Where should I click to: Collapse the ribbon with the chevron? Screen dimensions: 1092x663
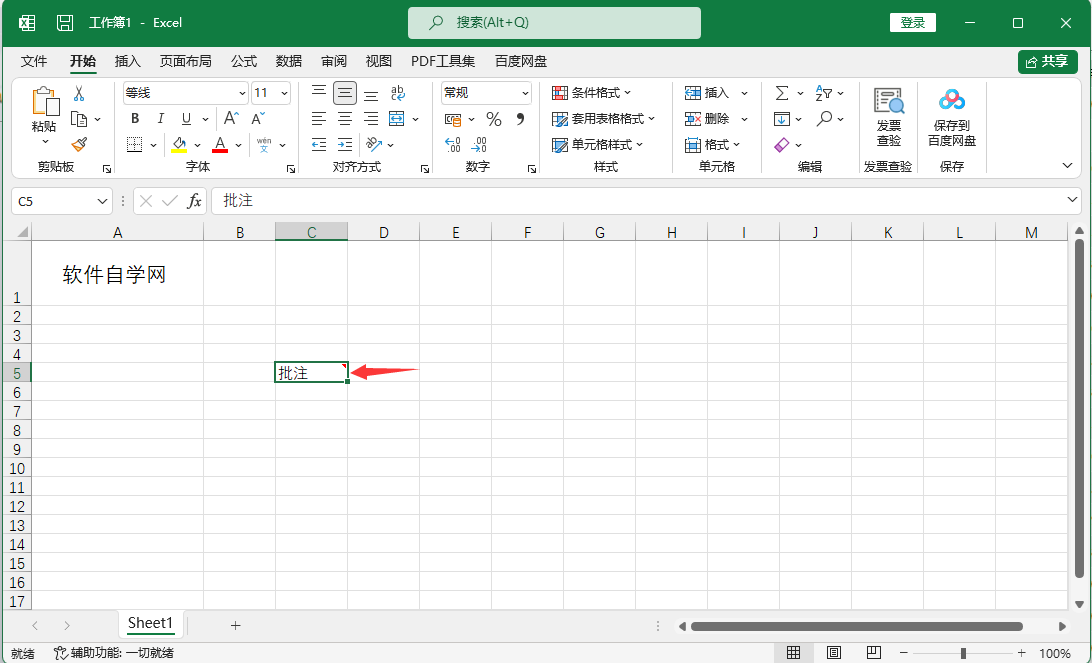[x=1067, y=166]
